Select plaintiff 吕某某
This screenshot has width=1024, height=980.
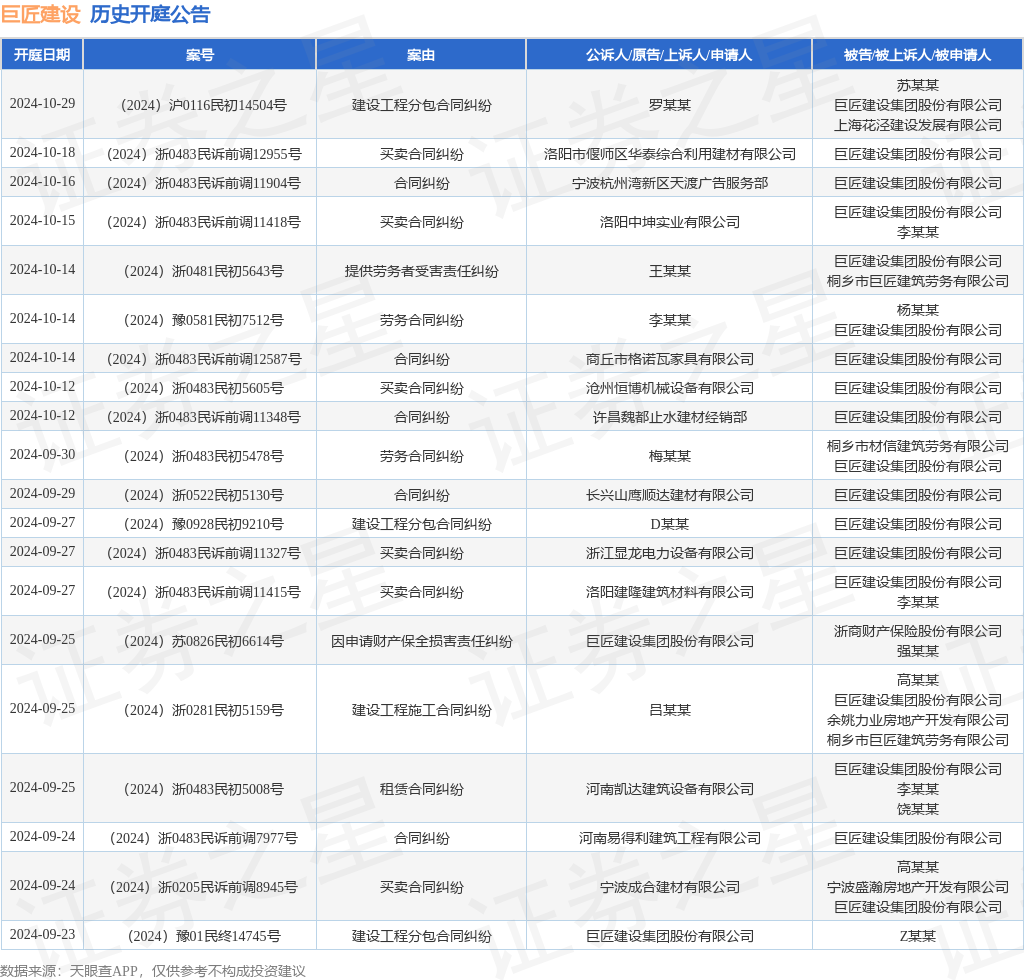[x=669, y=711]
